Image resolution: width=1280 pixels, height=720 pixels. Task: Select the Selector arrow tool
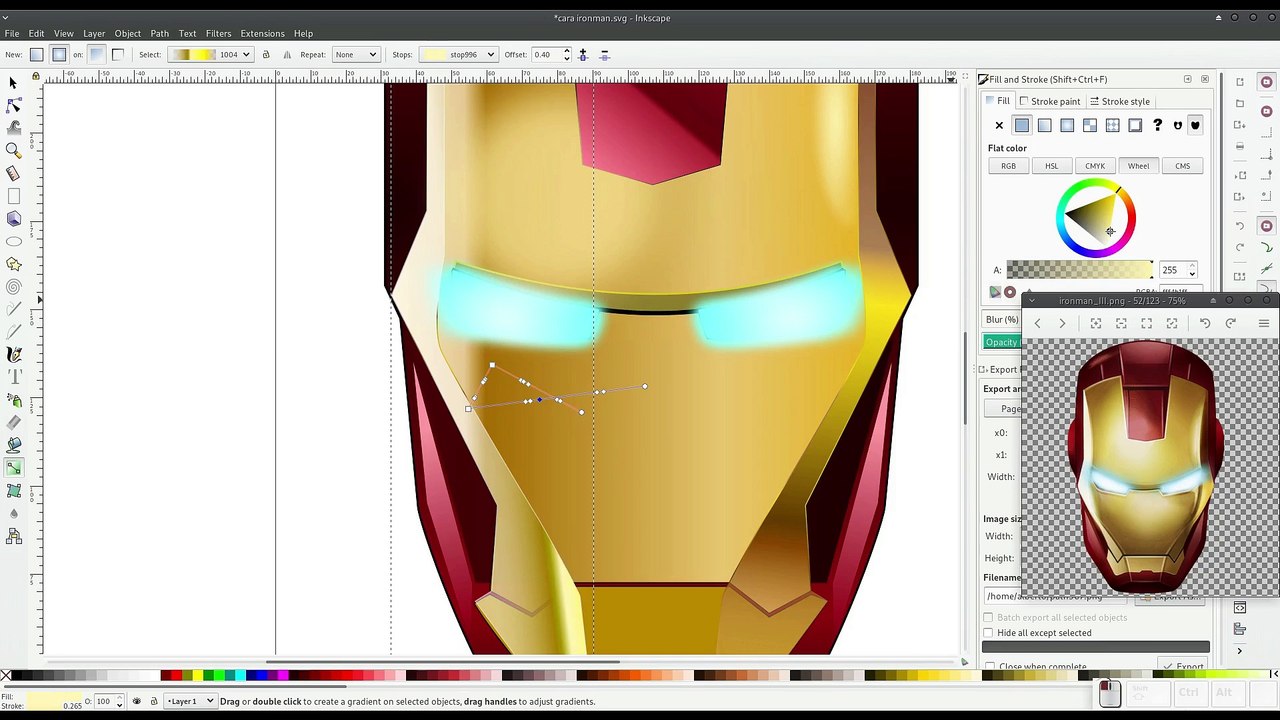pos(13,82)
